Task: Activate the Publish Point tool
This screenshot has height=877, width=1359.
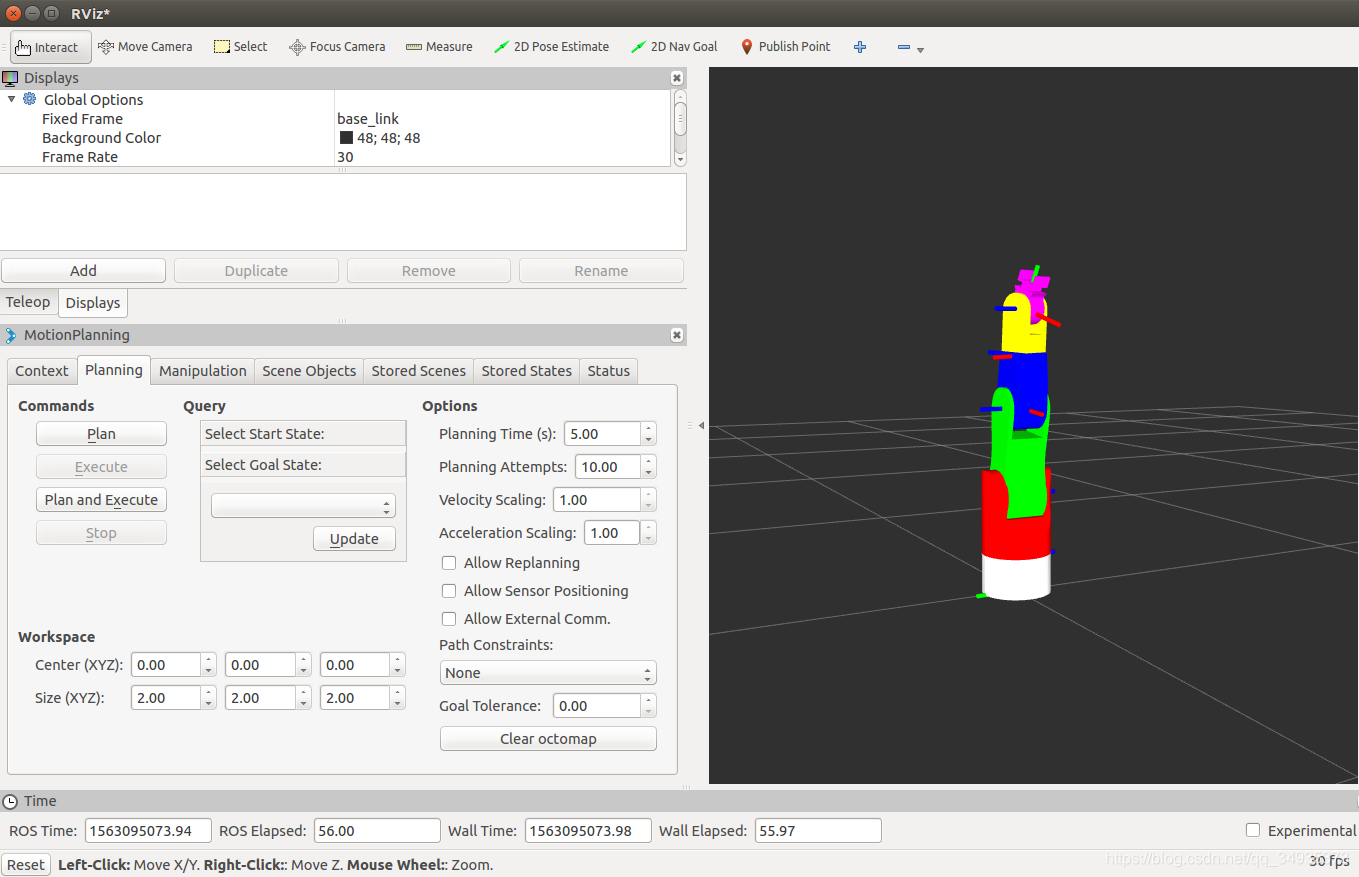Action: point(785,47)
